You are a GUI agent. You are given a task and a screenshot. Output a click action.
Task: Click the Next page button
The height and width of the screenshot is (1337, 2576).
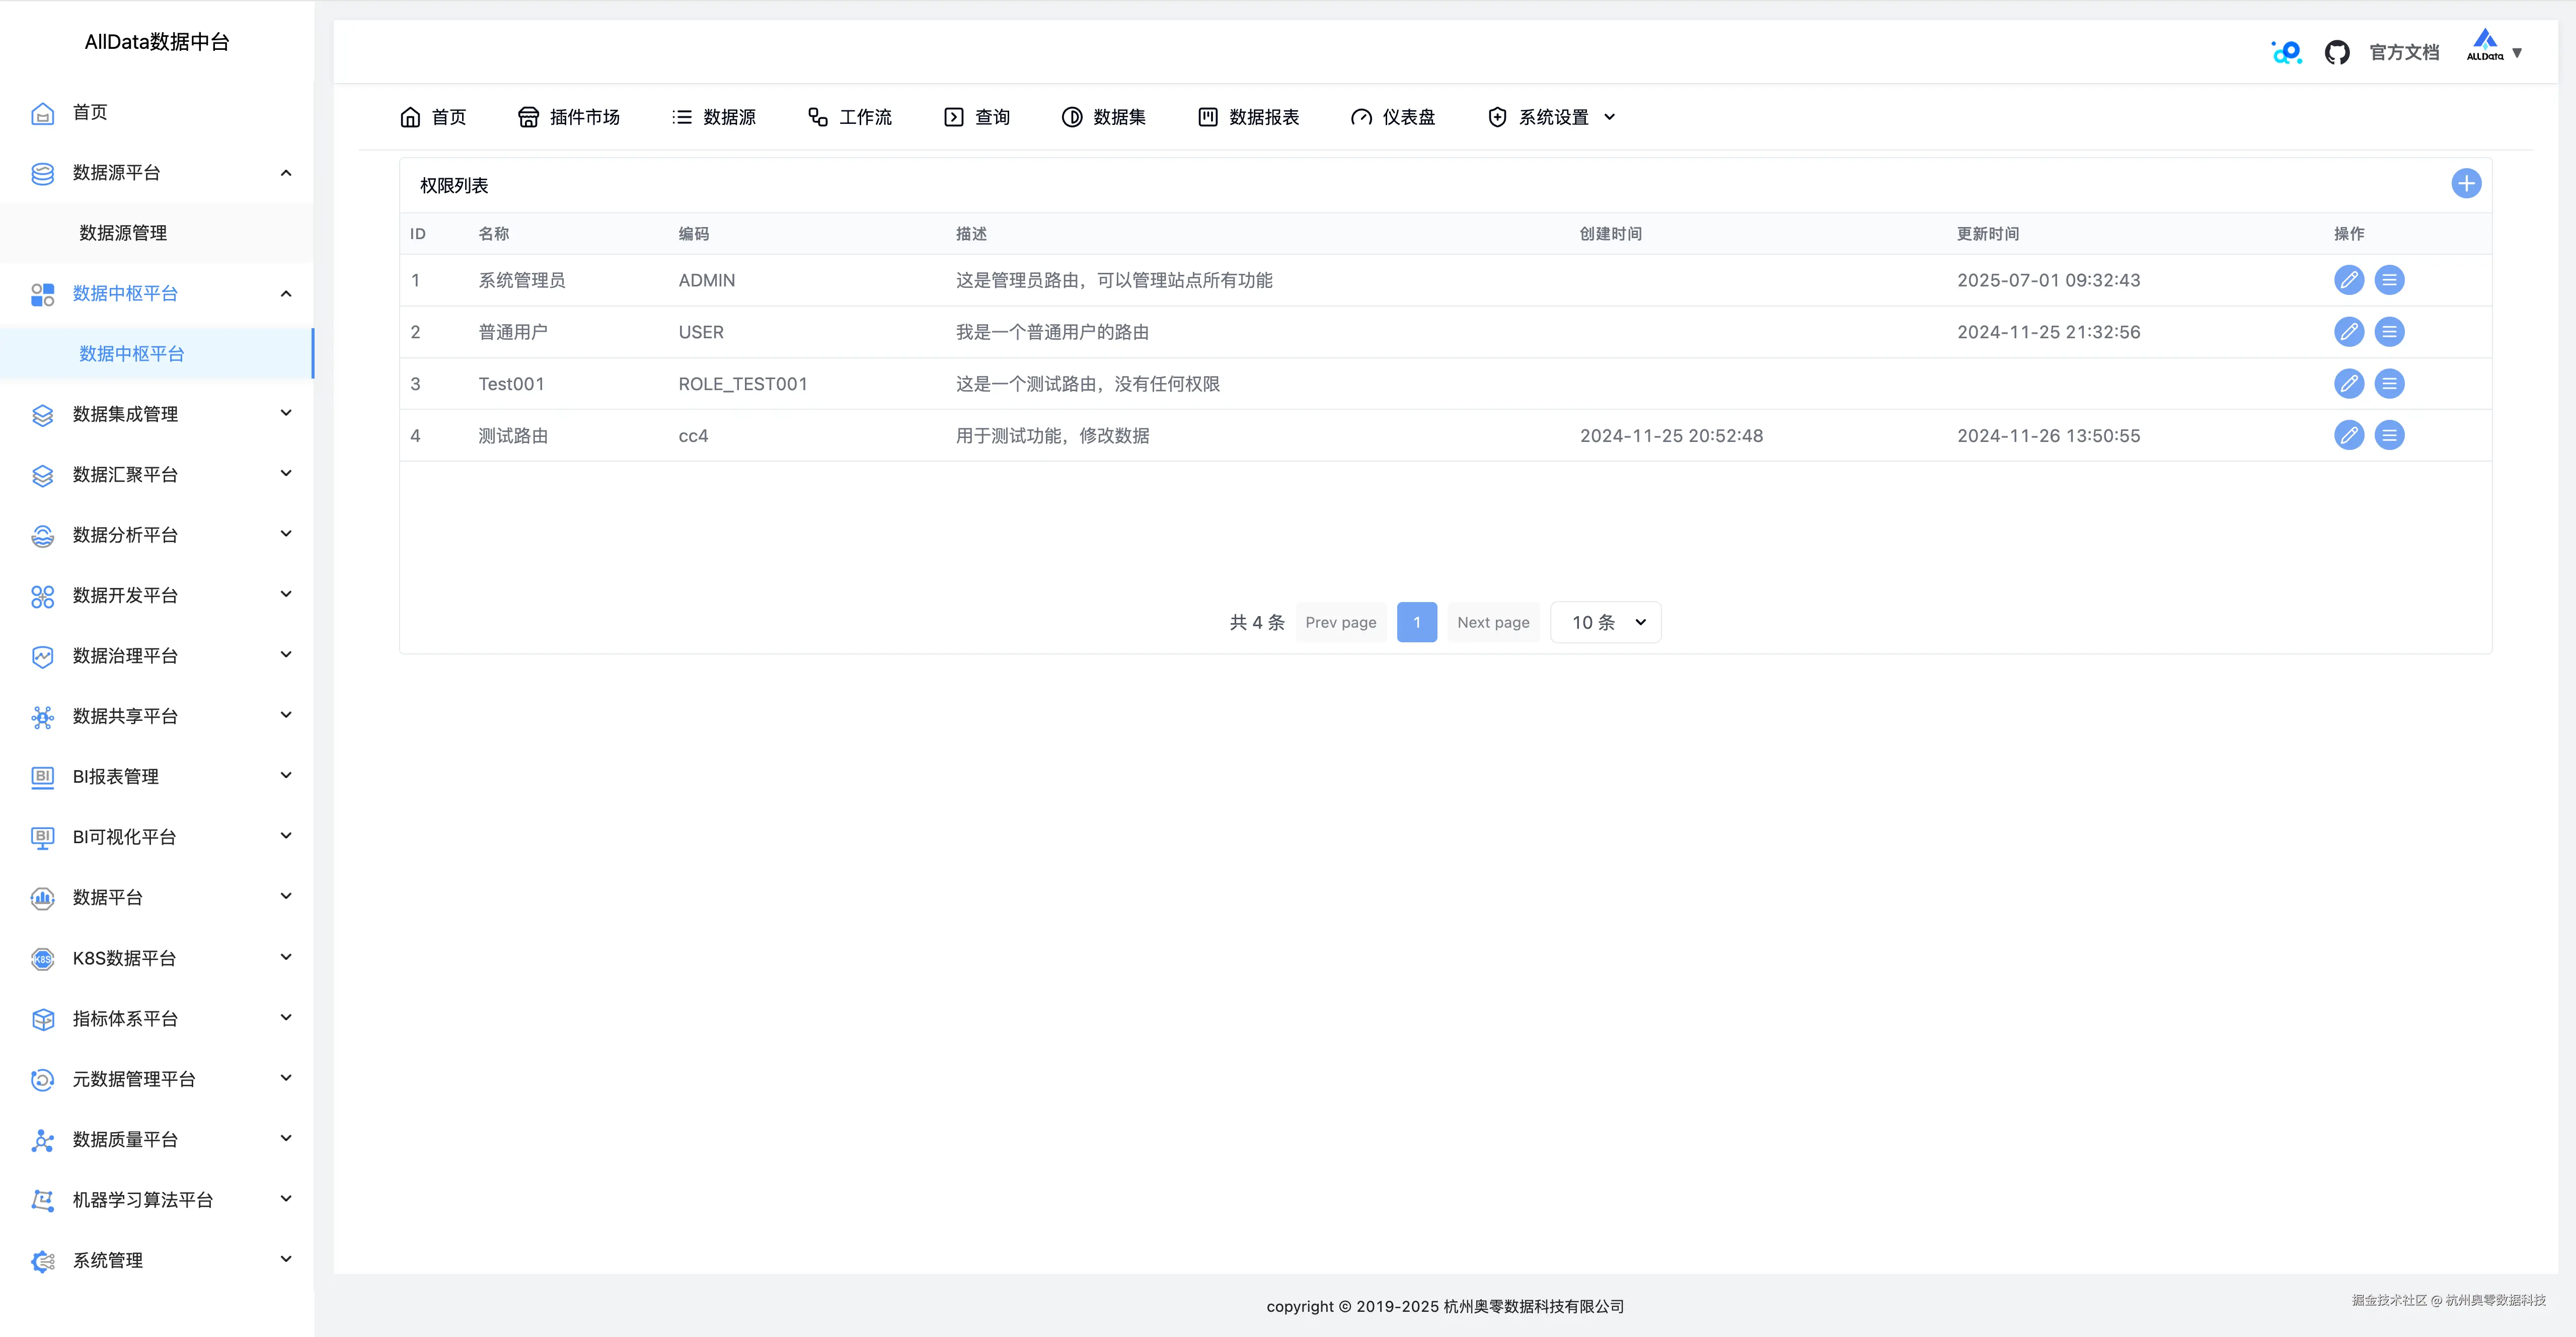coord(1493,621)
